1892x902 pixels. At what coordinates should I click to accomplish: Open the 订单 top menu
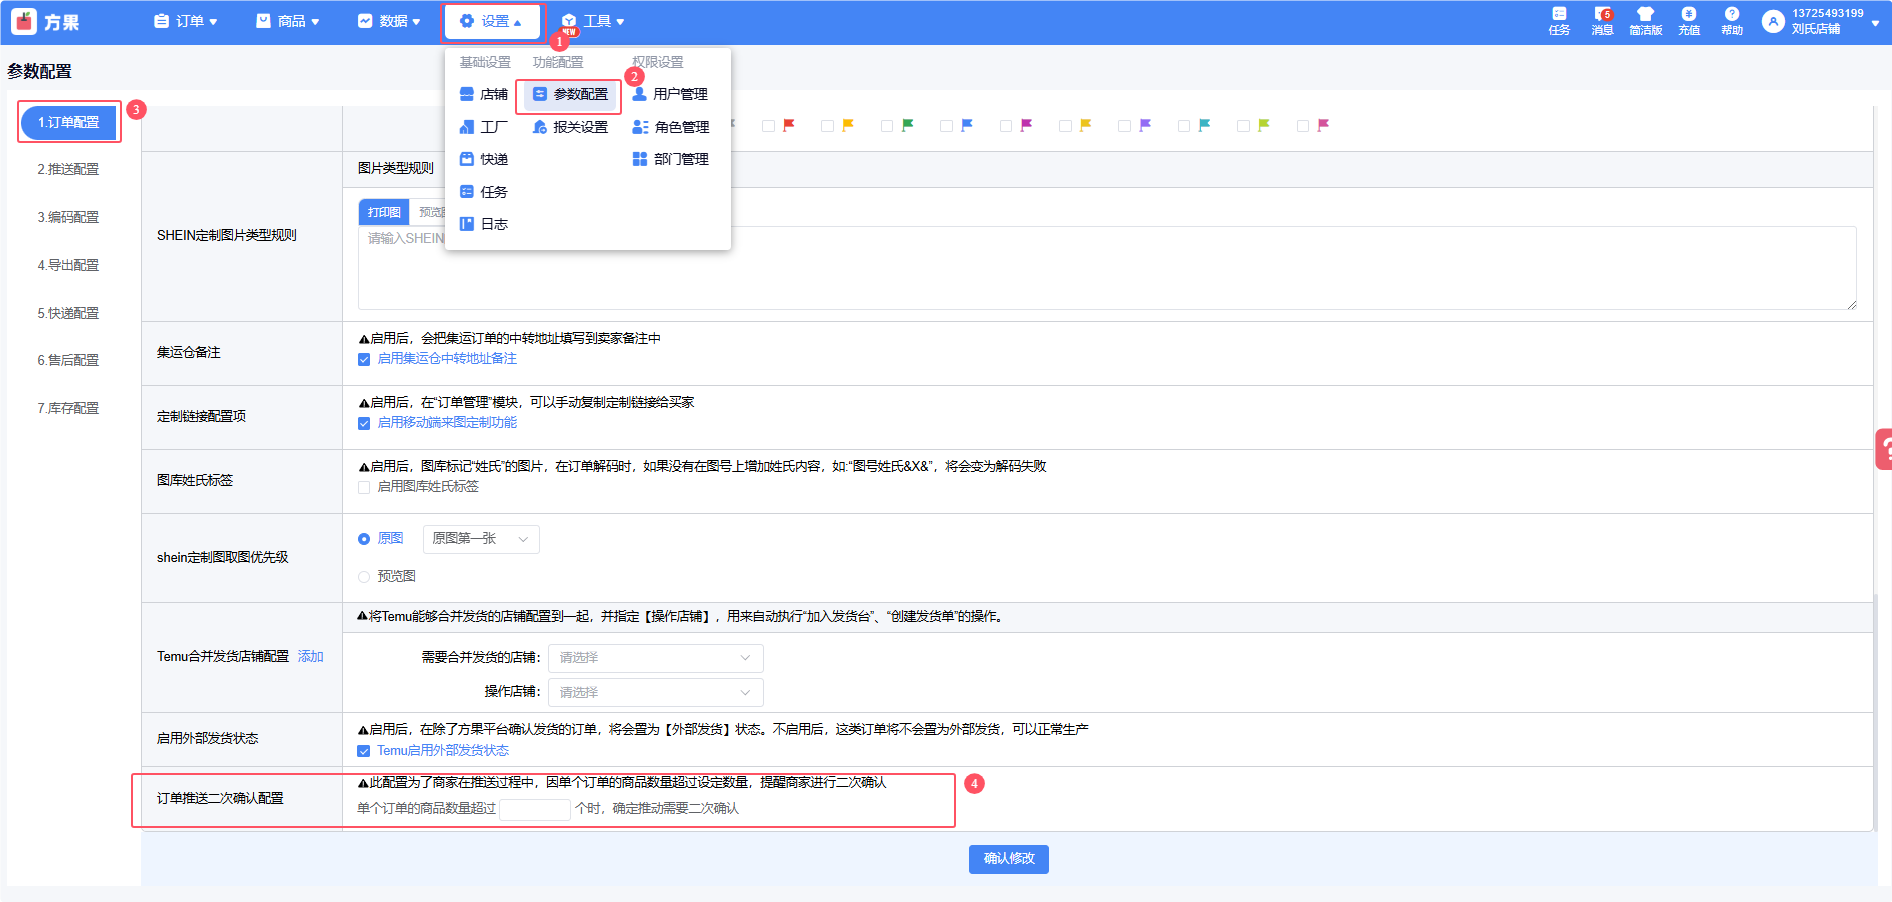pos(186,21)
